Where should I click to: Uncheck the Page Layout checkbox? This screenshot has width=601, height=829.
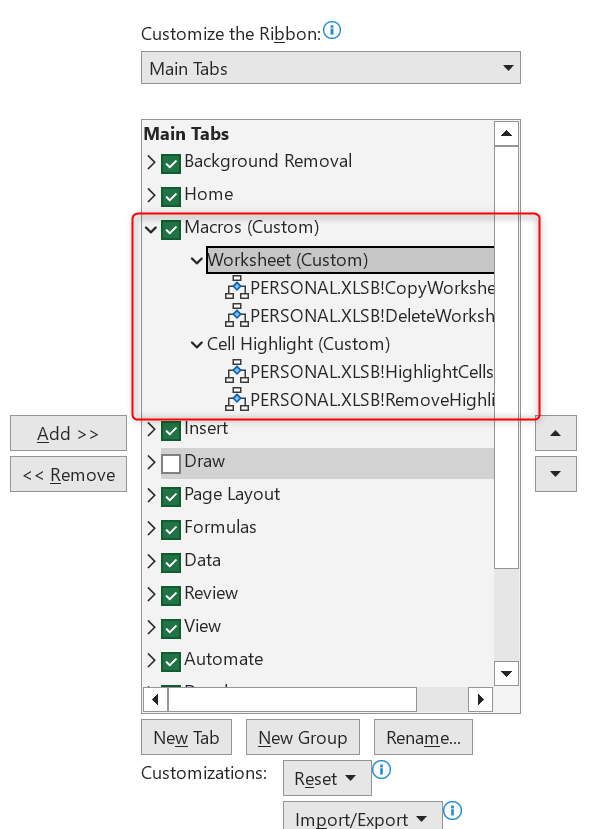(x=171, y=496)
